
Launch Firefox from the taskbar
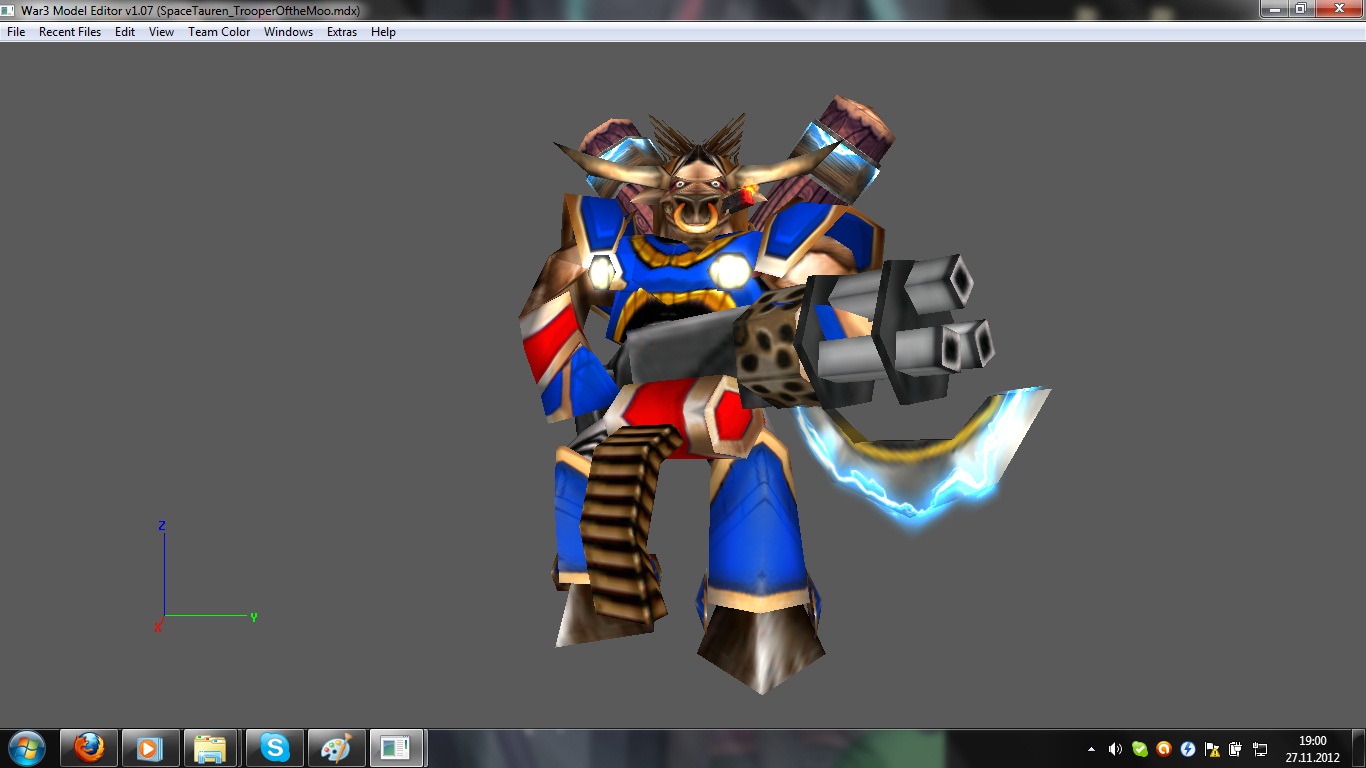pos(89,748)
